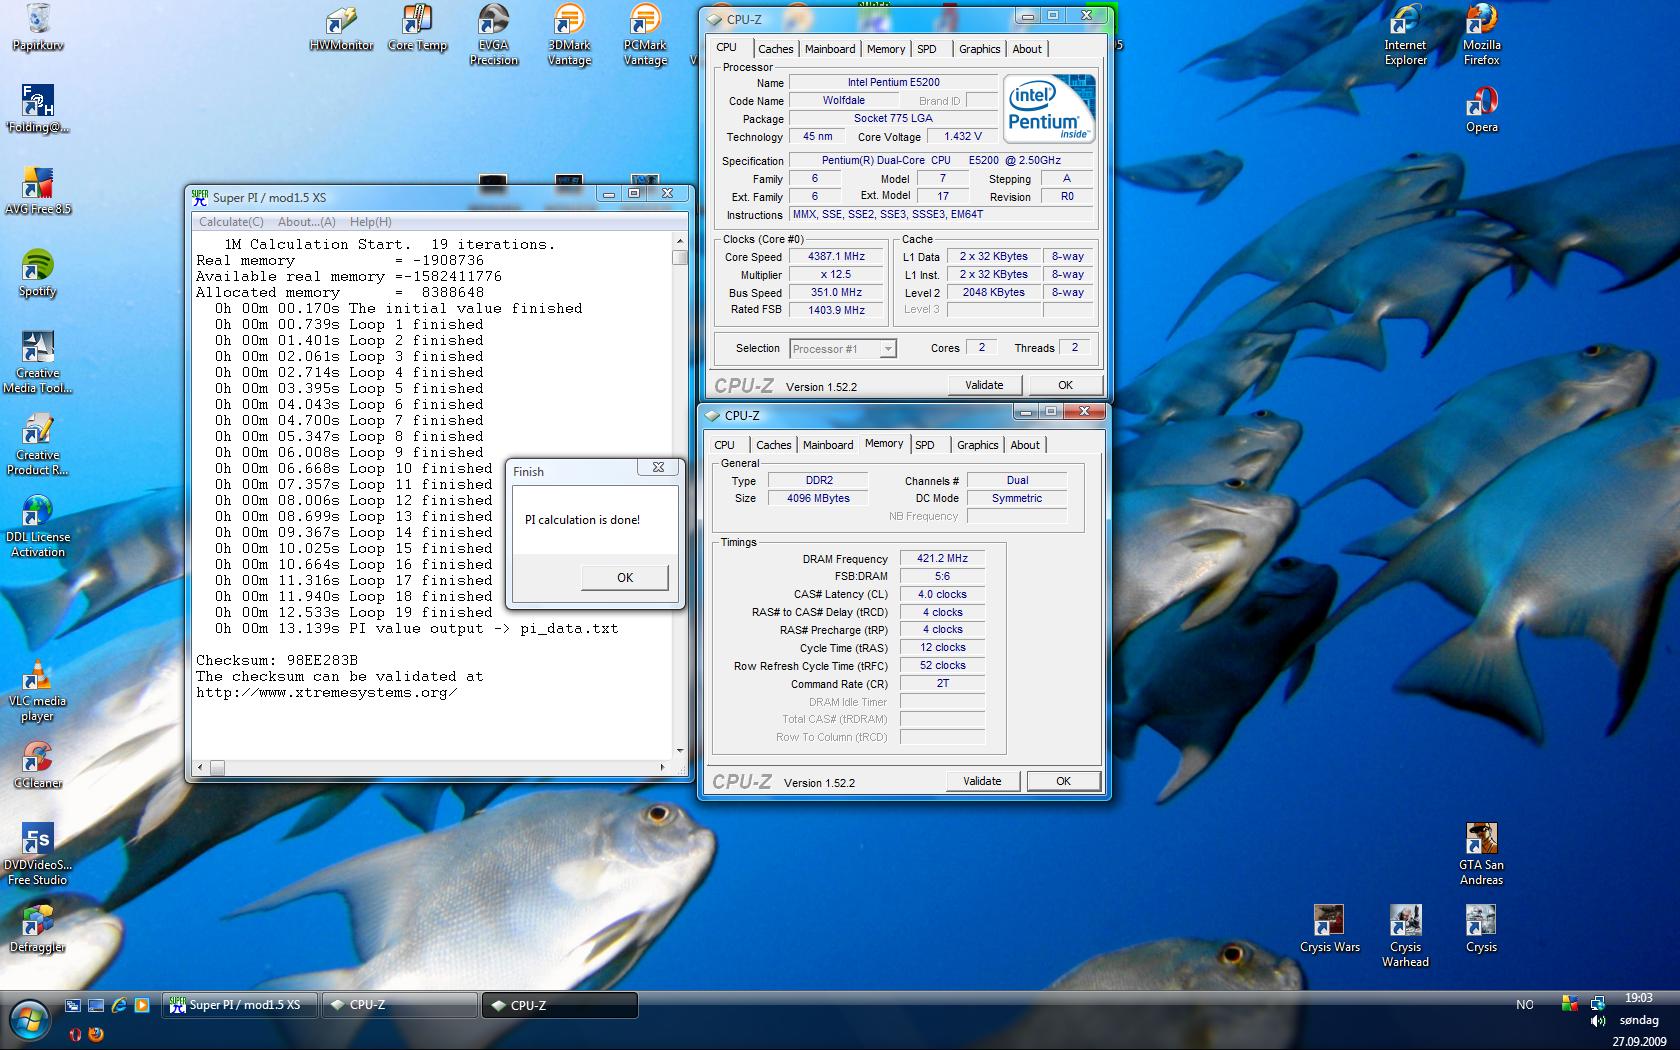Open the network icon in system tray
The image size is (1680, 1050).
coord(1597,1003)
